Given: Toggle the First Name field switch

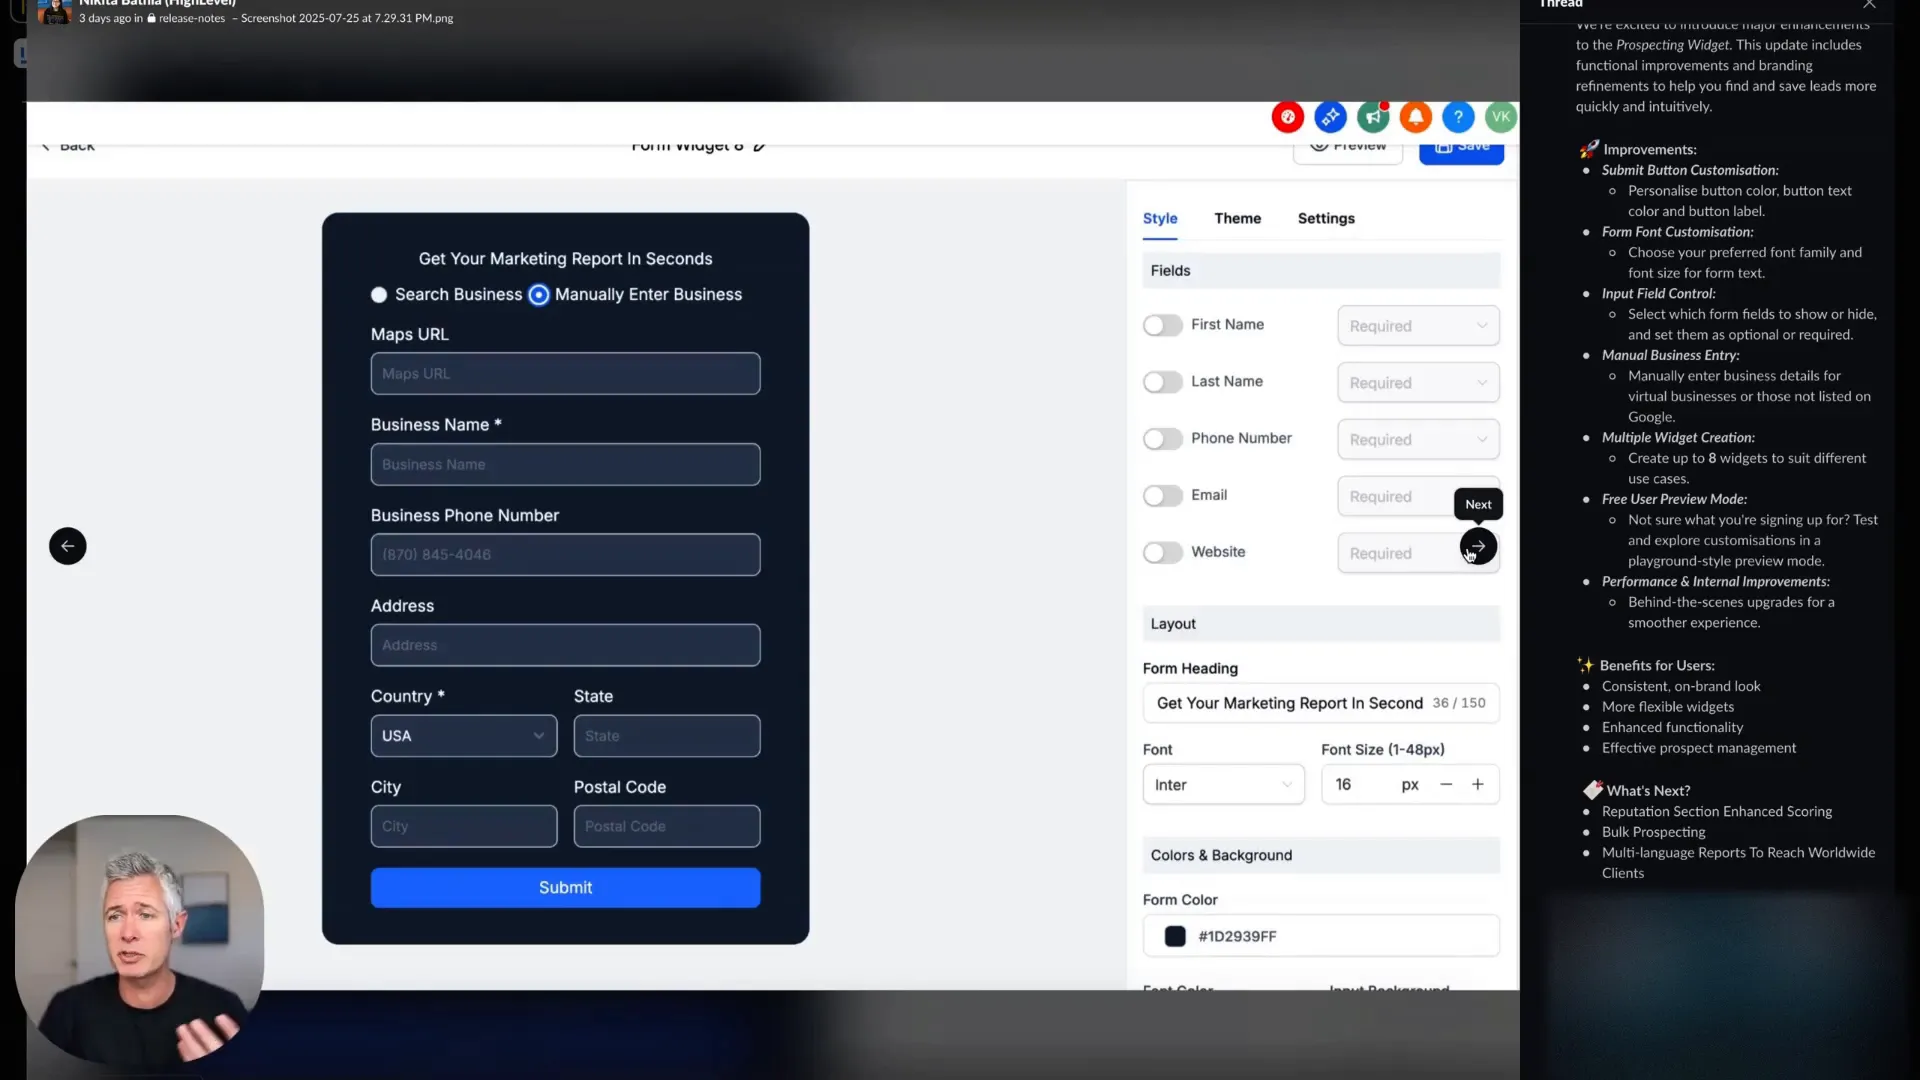Looking at the screenshot, I should [x=1163, y=326].
